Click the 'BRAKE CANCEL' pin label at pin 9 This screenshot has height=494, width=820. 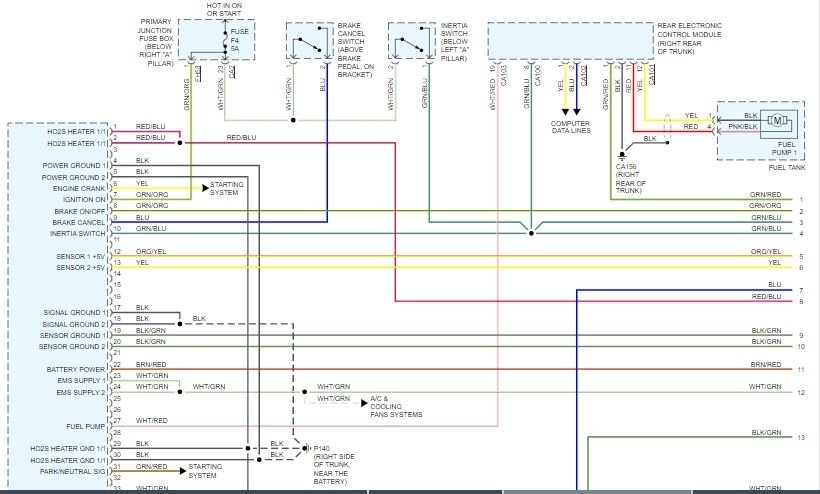(x=78, y=222)
